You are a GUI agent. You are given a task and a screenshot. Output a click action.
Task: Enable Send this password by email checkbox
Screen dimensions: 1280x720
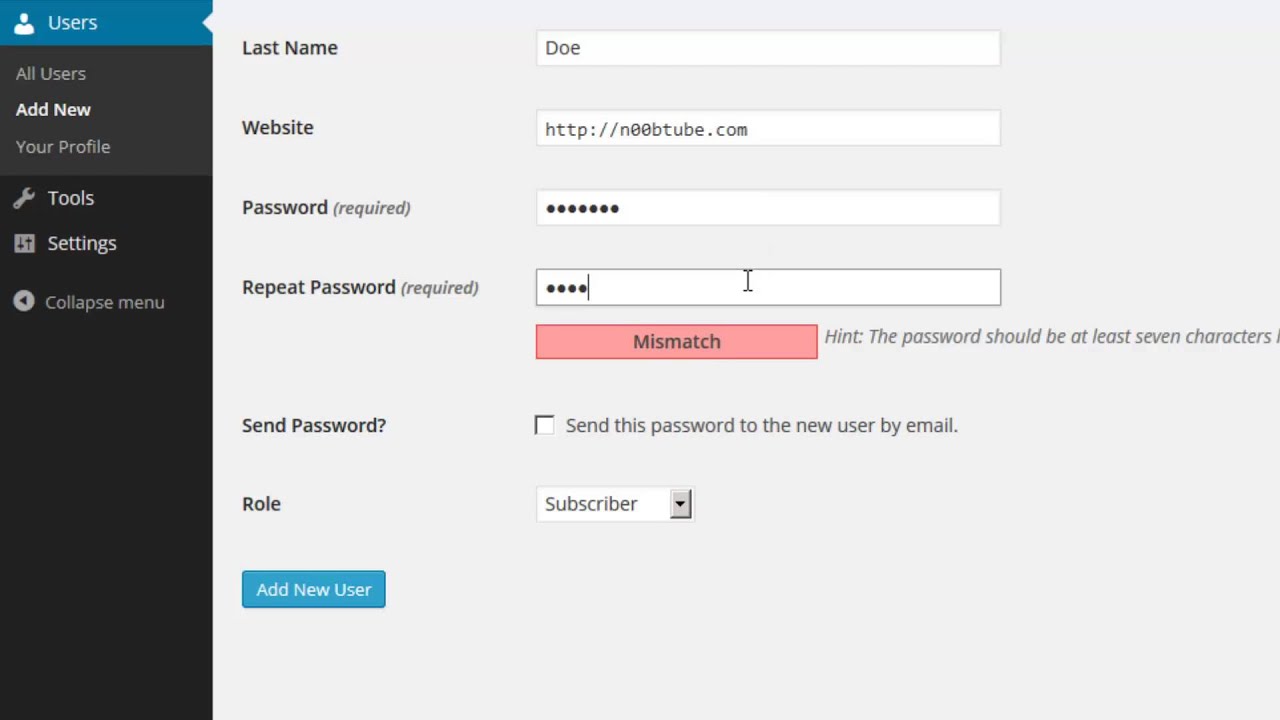tap(544, 425)
